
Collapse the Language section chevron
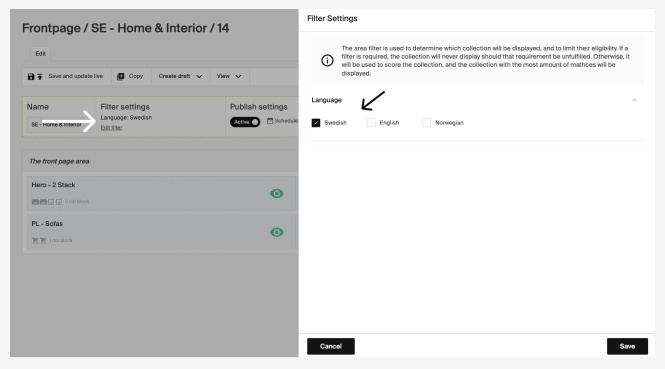634,100
